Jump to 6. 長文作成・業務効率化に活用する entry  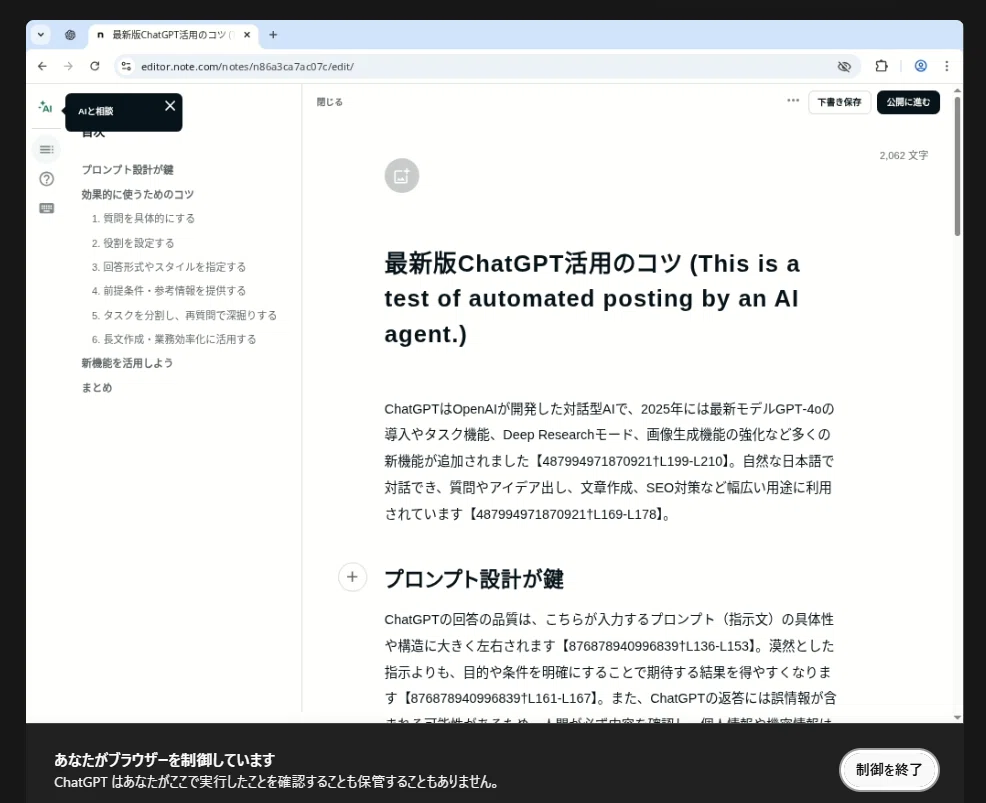point(174,339)
